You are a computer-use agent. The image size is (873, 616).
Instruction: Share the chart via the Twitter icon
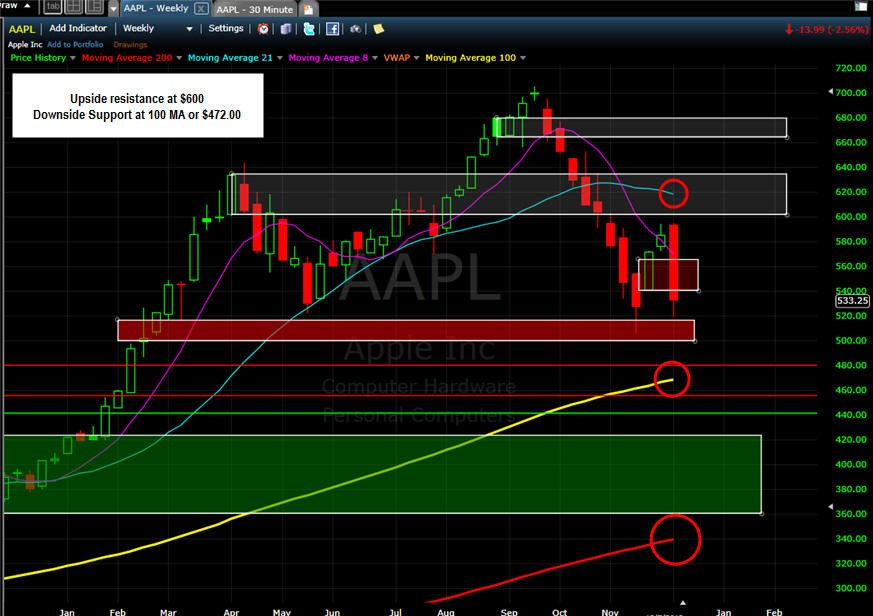[x=309, y=29]
